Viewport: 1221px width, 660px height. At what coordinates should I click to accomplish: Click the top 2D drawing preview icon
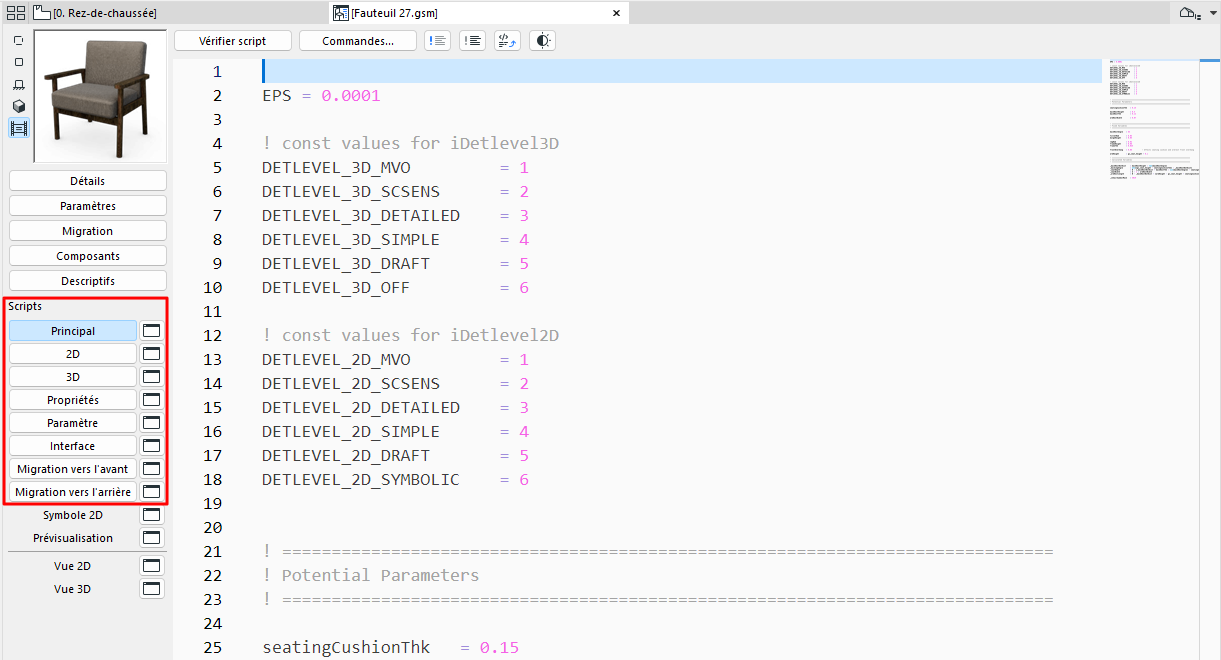point(17,40)
